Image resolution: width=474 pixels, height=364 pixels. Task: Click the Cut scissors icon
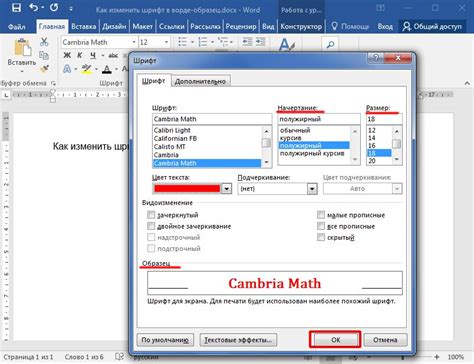click(x=44, y=42)
